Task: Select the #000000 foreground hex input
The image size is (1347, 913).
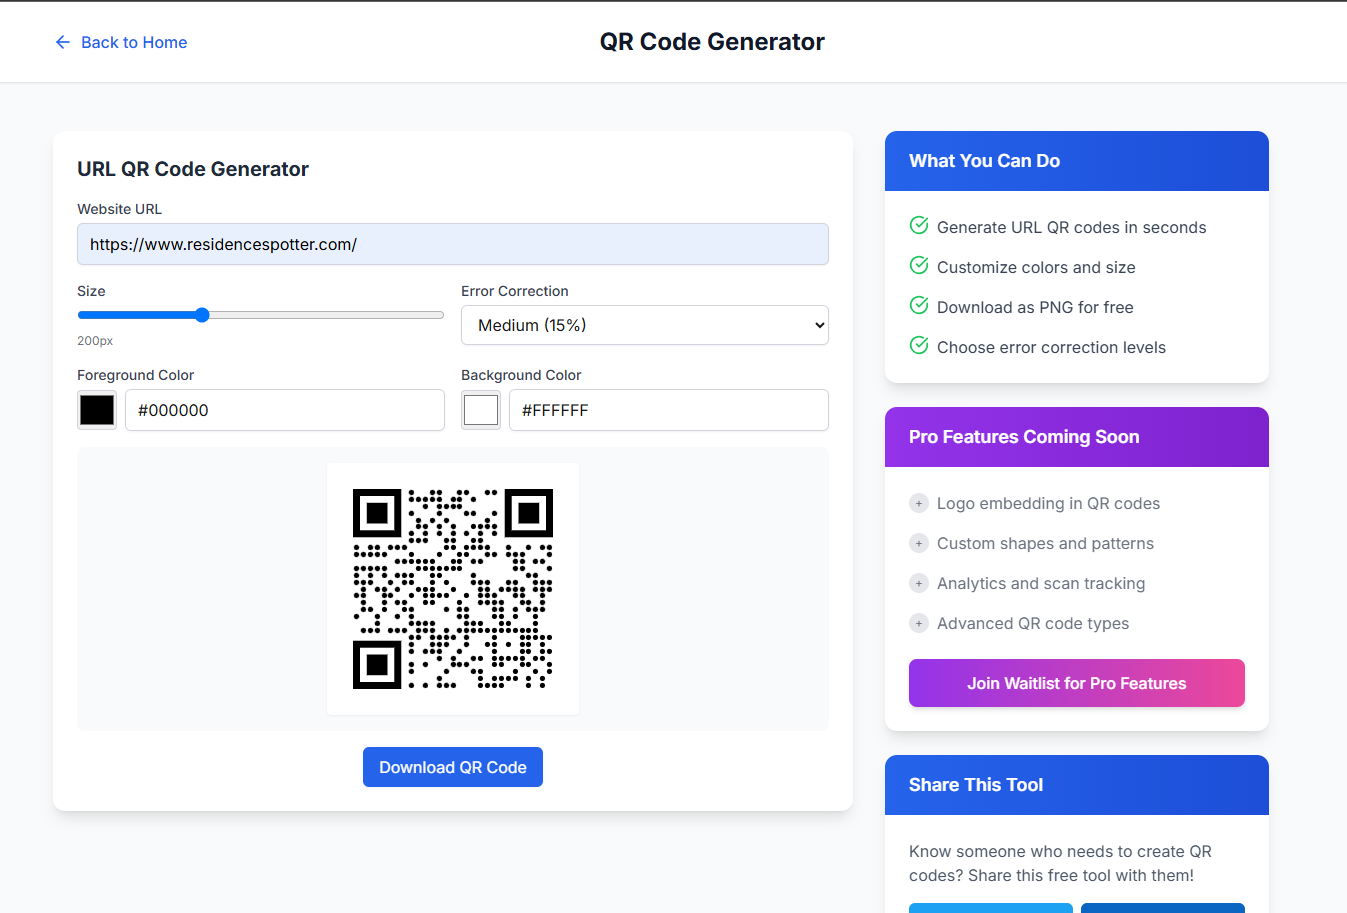Action: [x=284, y=410]
